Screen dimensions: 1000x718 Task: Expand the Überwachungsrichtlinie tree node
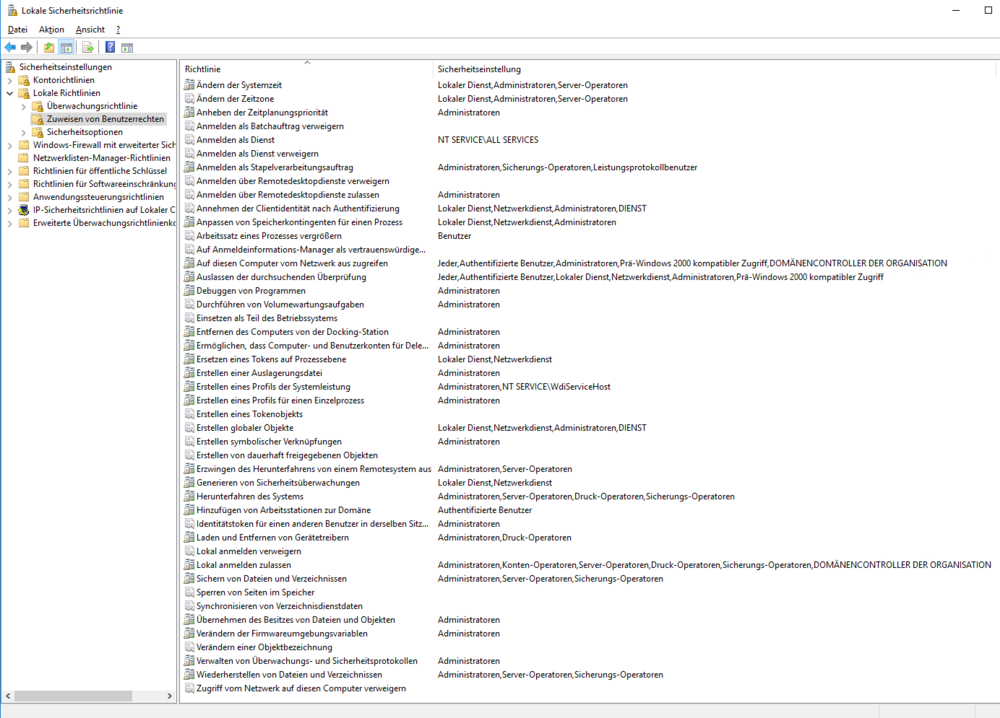click(24, 106)
